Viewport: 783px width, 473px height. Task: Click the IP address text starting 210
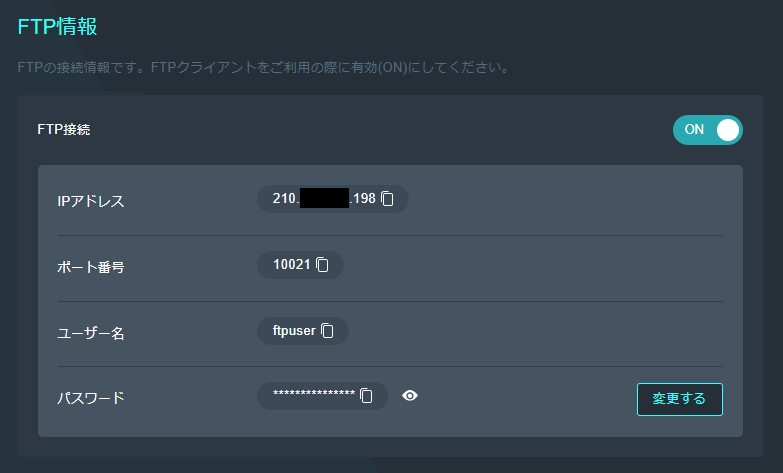click(285, 199)
